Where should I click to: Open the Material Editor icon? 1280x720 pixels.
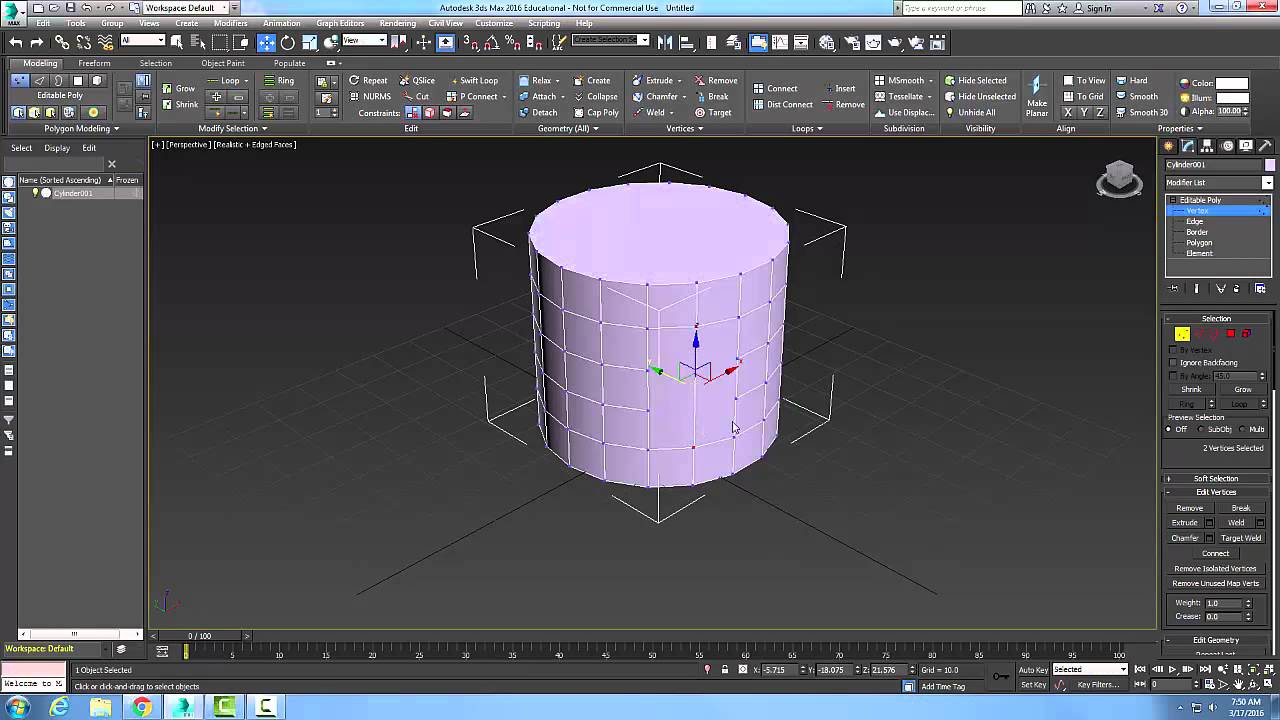(827, 42)
